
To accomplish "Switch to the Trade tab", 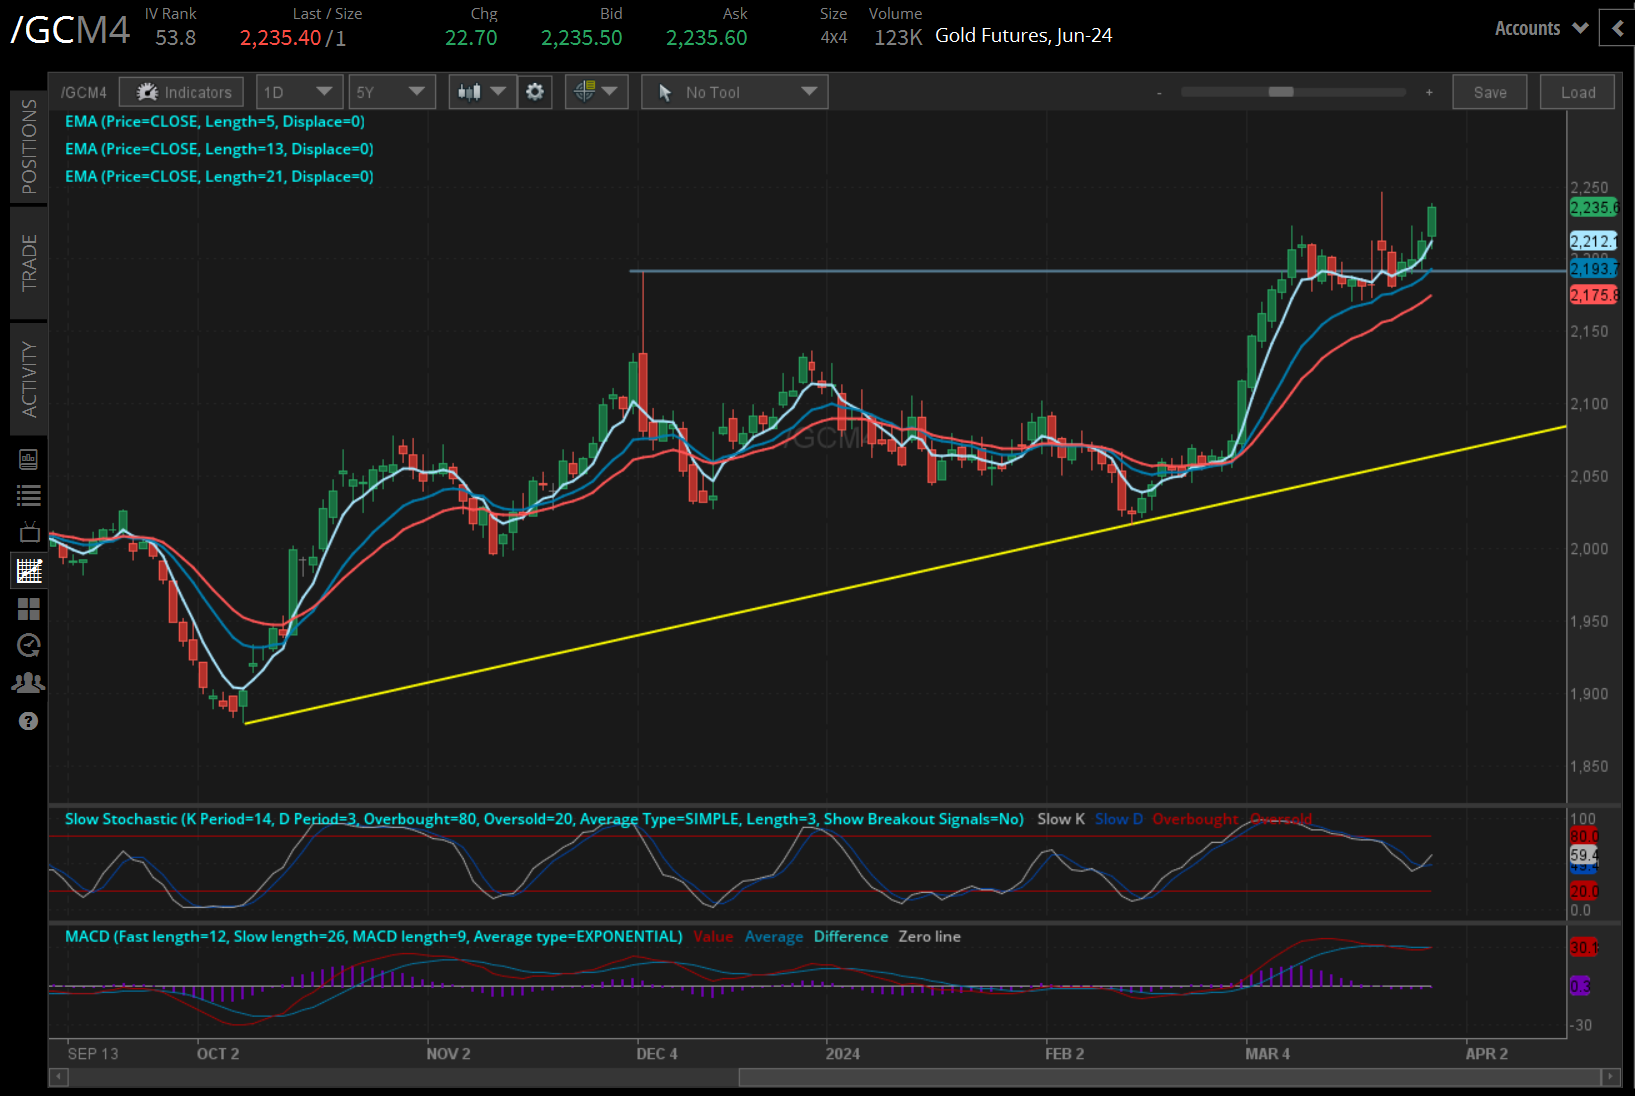I will click(x=29, y=262).
